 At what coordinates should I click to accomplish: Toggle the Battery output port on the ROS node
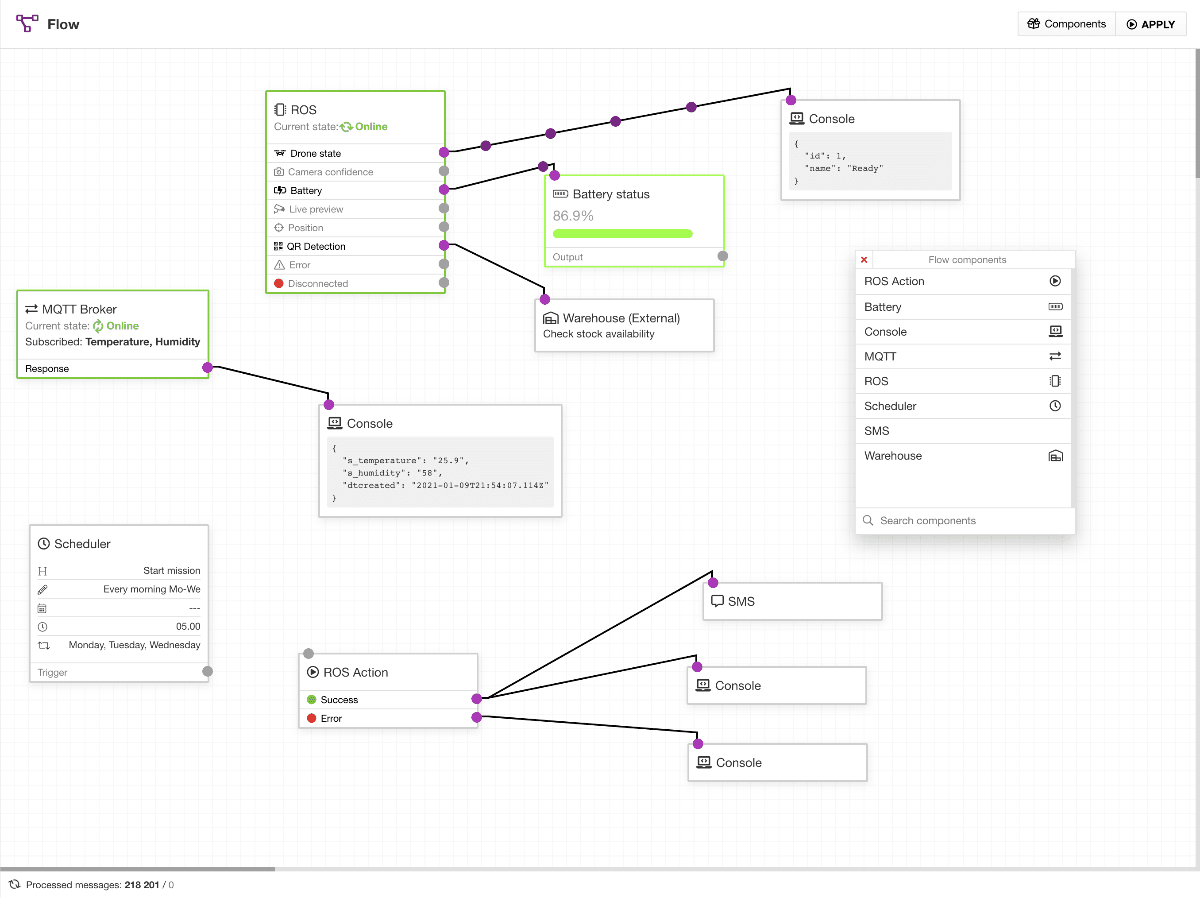[443, 190]
